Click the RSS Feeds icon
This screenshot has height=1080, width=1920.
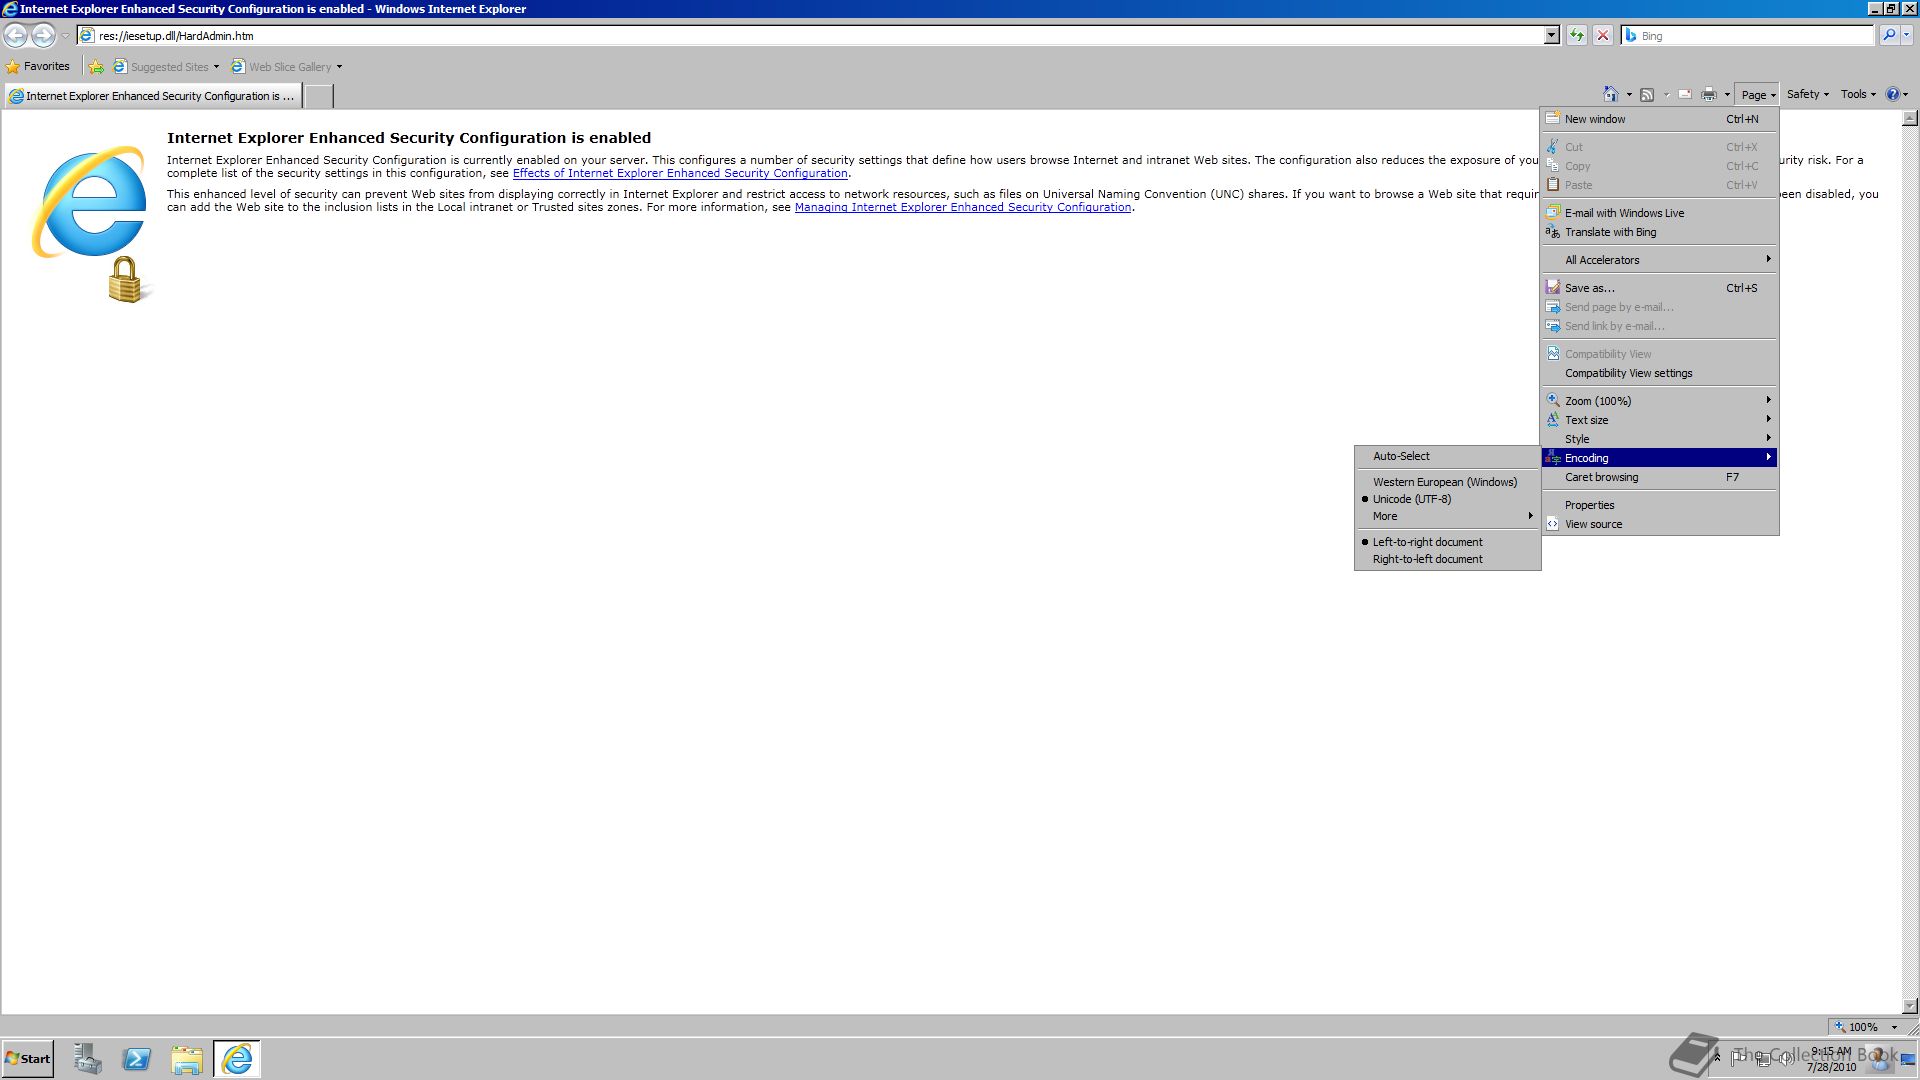(x=1647, y=94)
